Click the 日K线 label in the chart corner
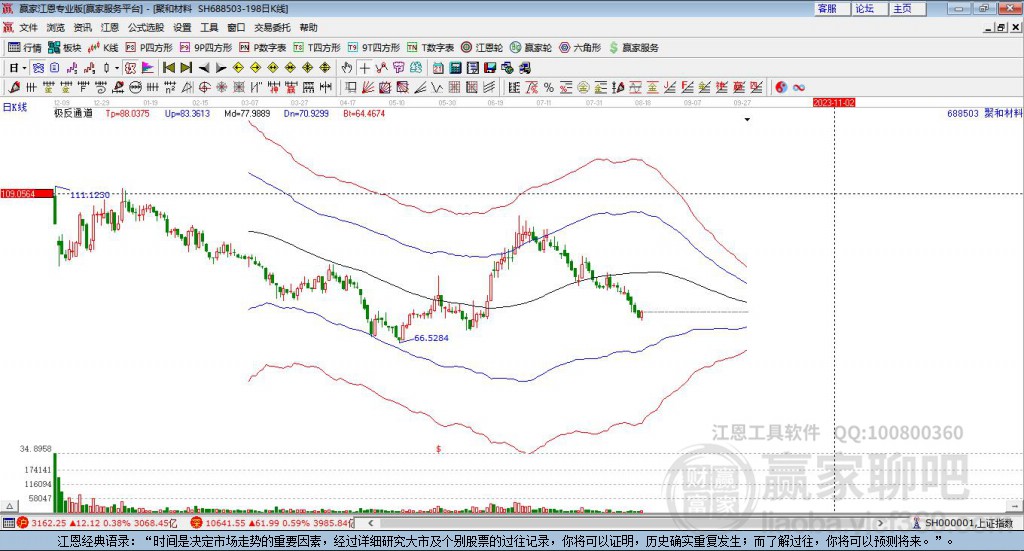Viewport: 1024px width, 551px height. tap(15, 107)
